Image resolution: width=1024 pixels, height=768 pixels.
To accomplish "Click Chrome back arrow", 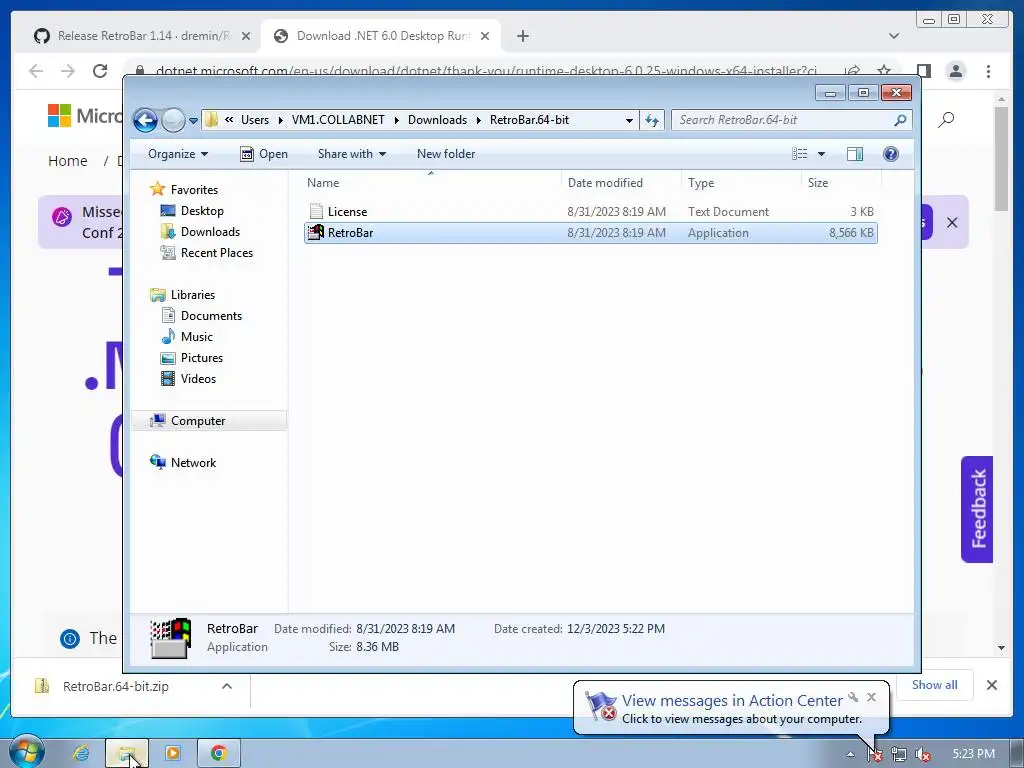I will coord(36,71).
